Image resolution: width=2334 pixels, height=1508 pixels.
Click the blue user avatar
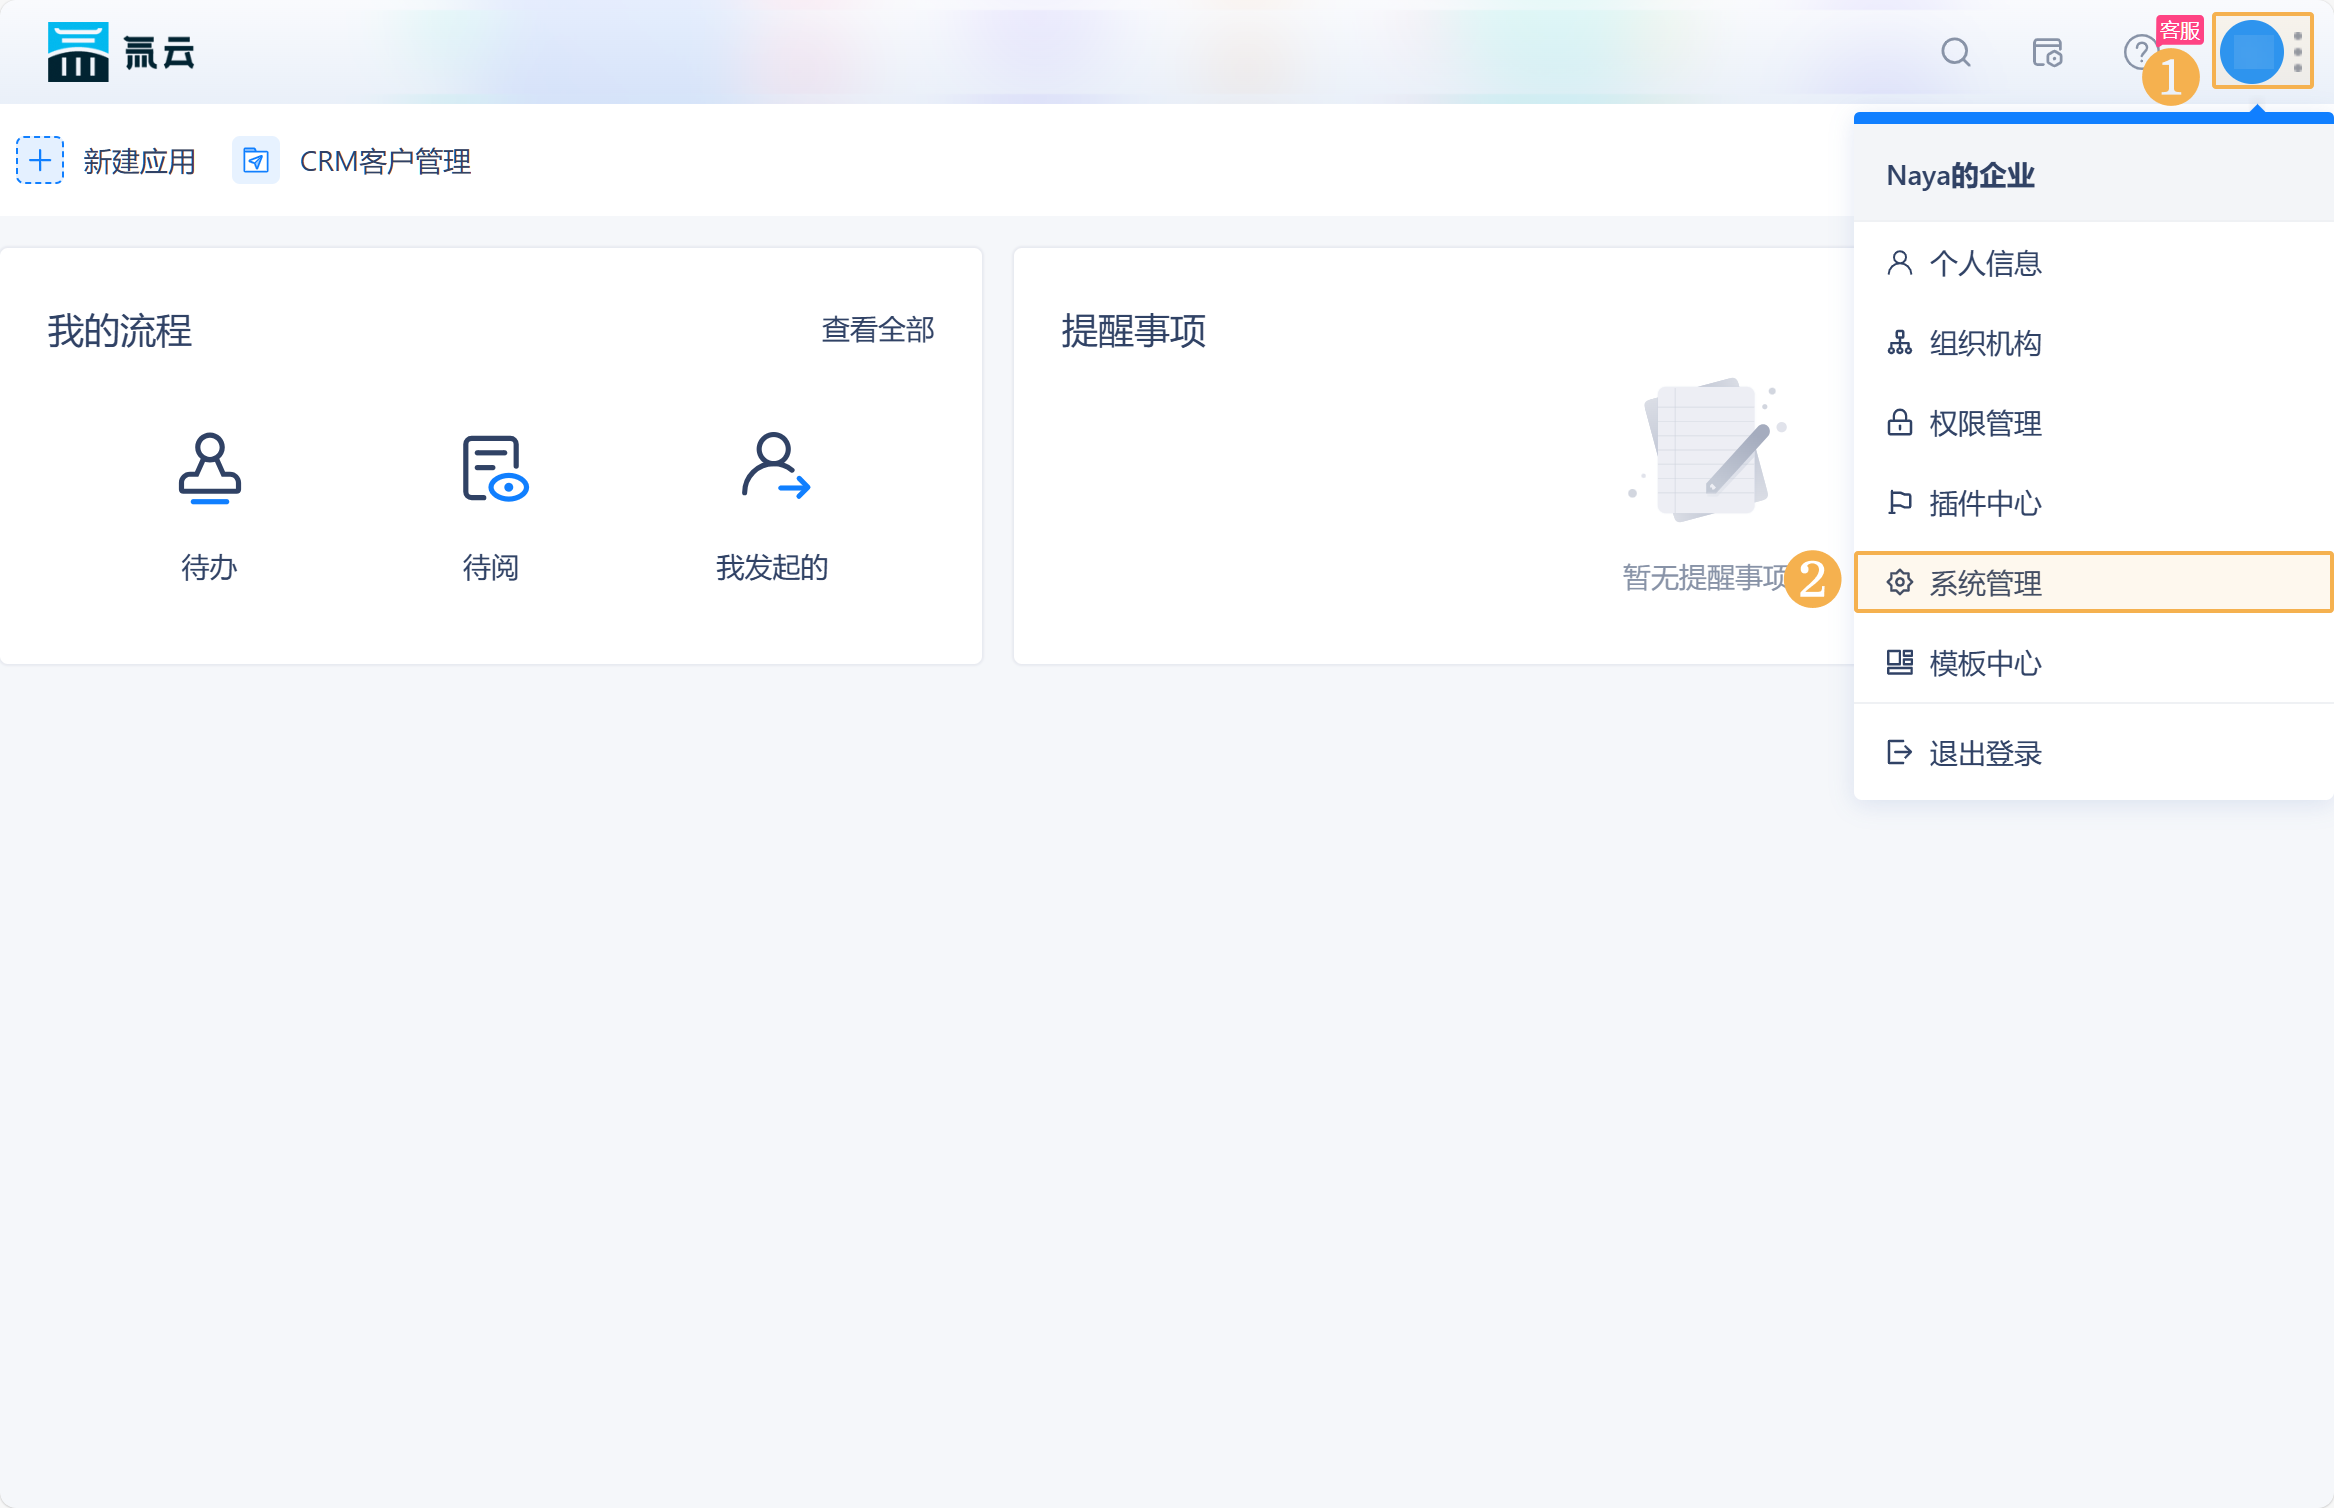(2253, 51)
